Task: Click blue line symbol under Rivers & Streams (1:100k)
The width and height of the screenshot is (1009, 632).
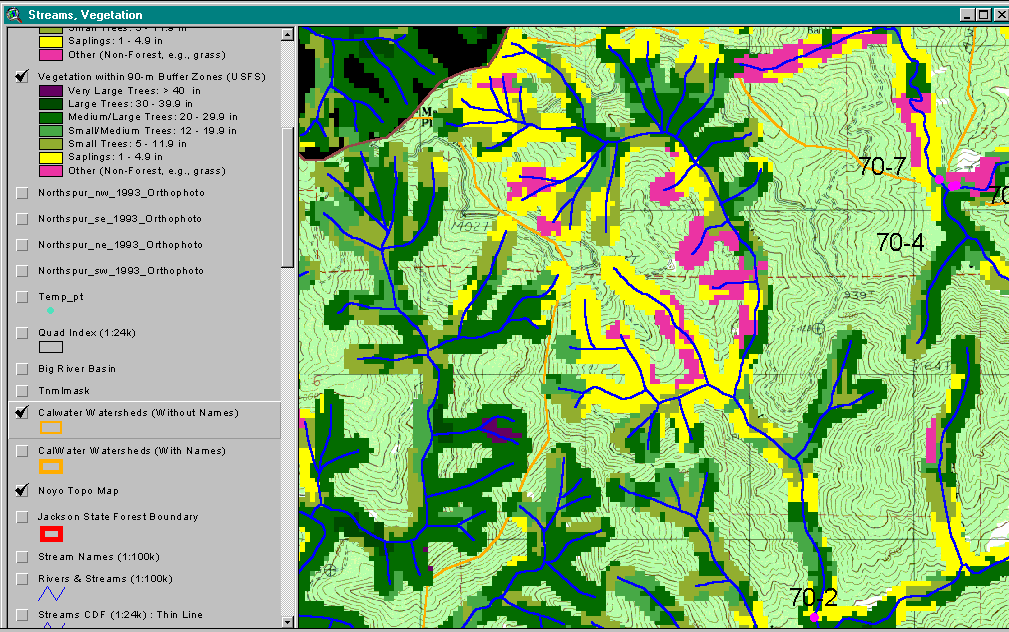Action: (x=51, y=593)
